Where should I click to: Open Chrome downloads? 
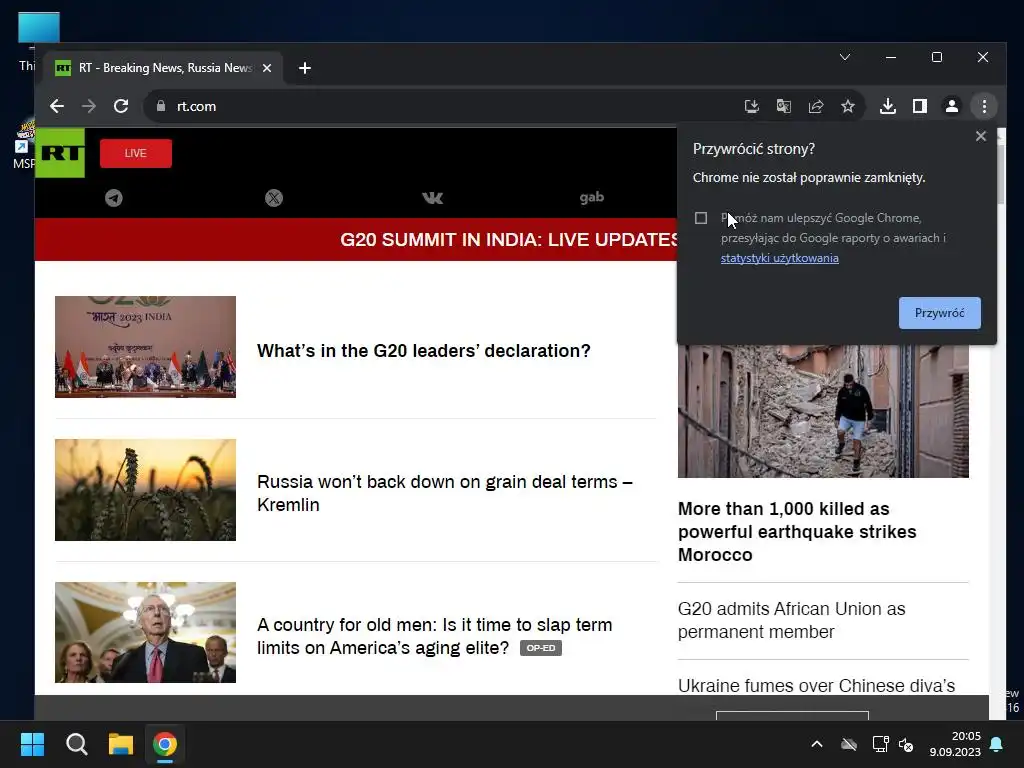888,106
